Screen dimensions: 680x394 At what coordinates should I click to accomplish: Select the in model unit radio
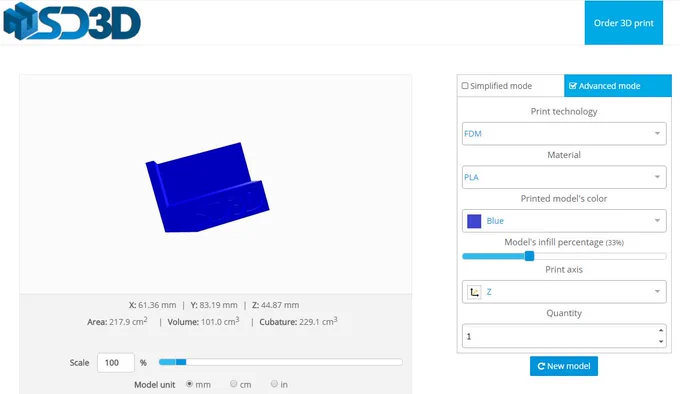pyautogui.click(x=274, y=384)
